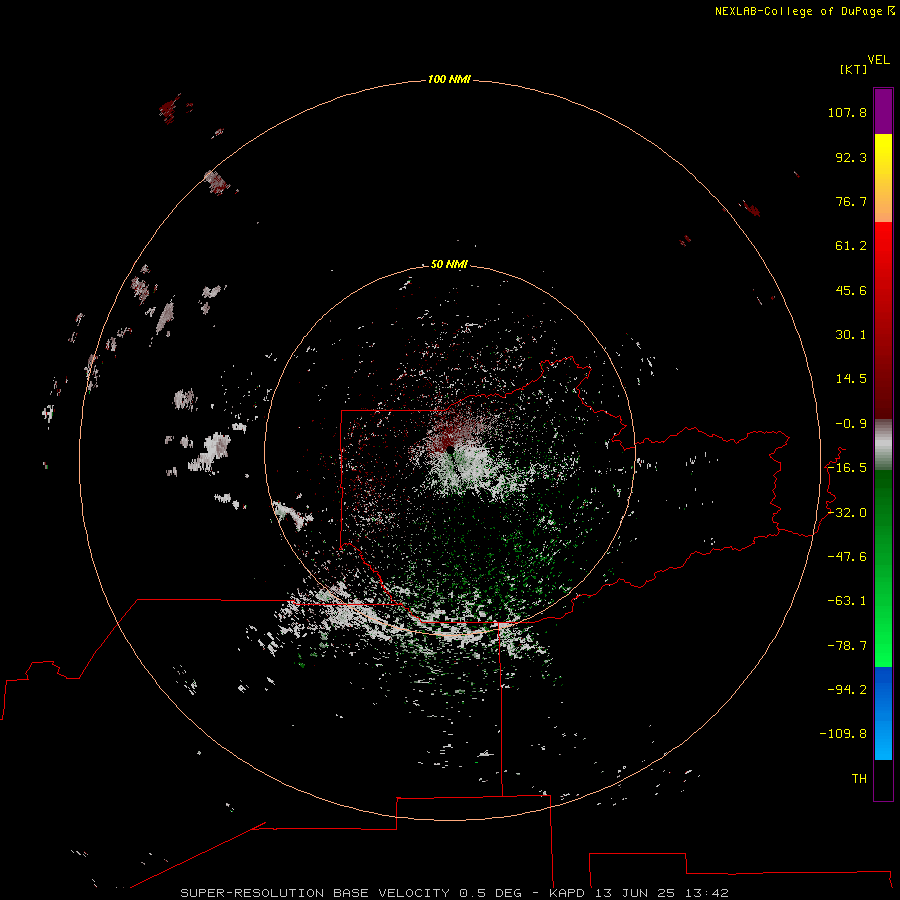Click the 76.7 velocity scale value
Screen dimensions: 900x900
coord(851,201)
